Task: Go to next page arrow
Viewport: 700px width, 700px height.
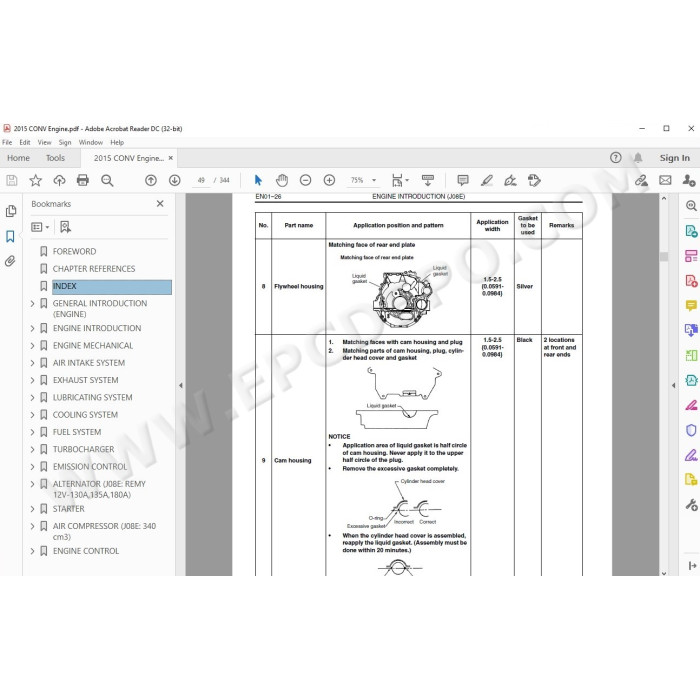Action: 175,180
